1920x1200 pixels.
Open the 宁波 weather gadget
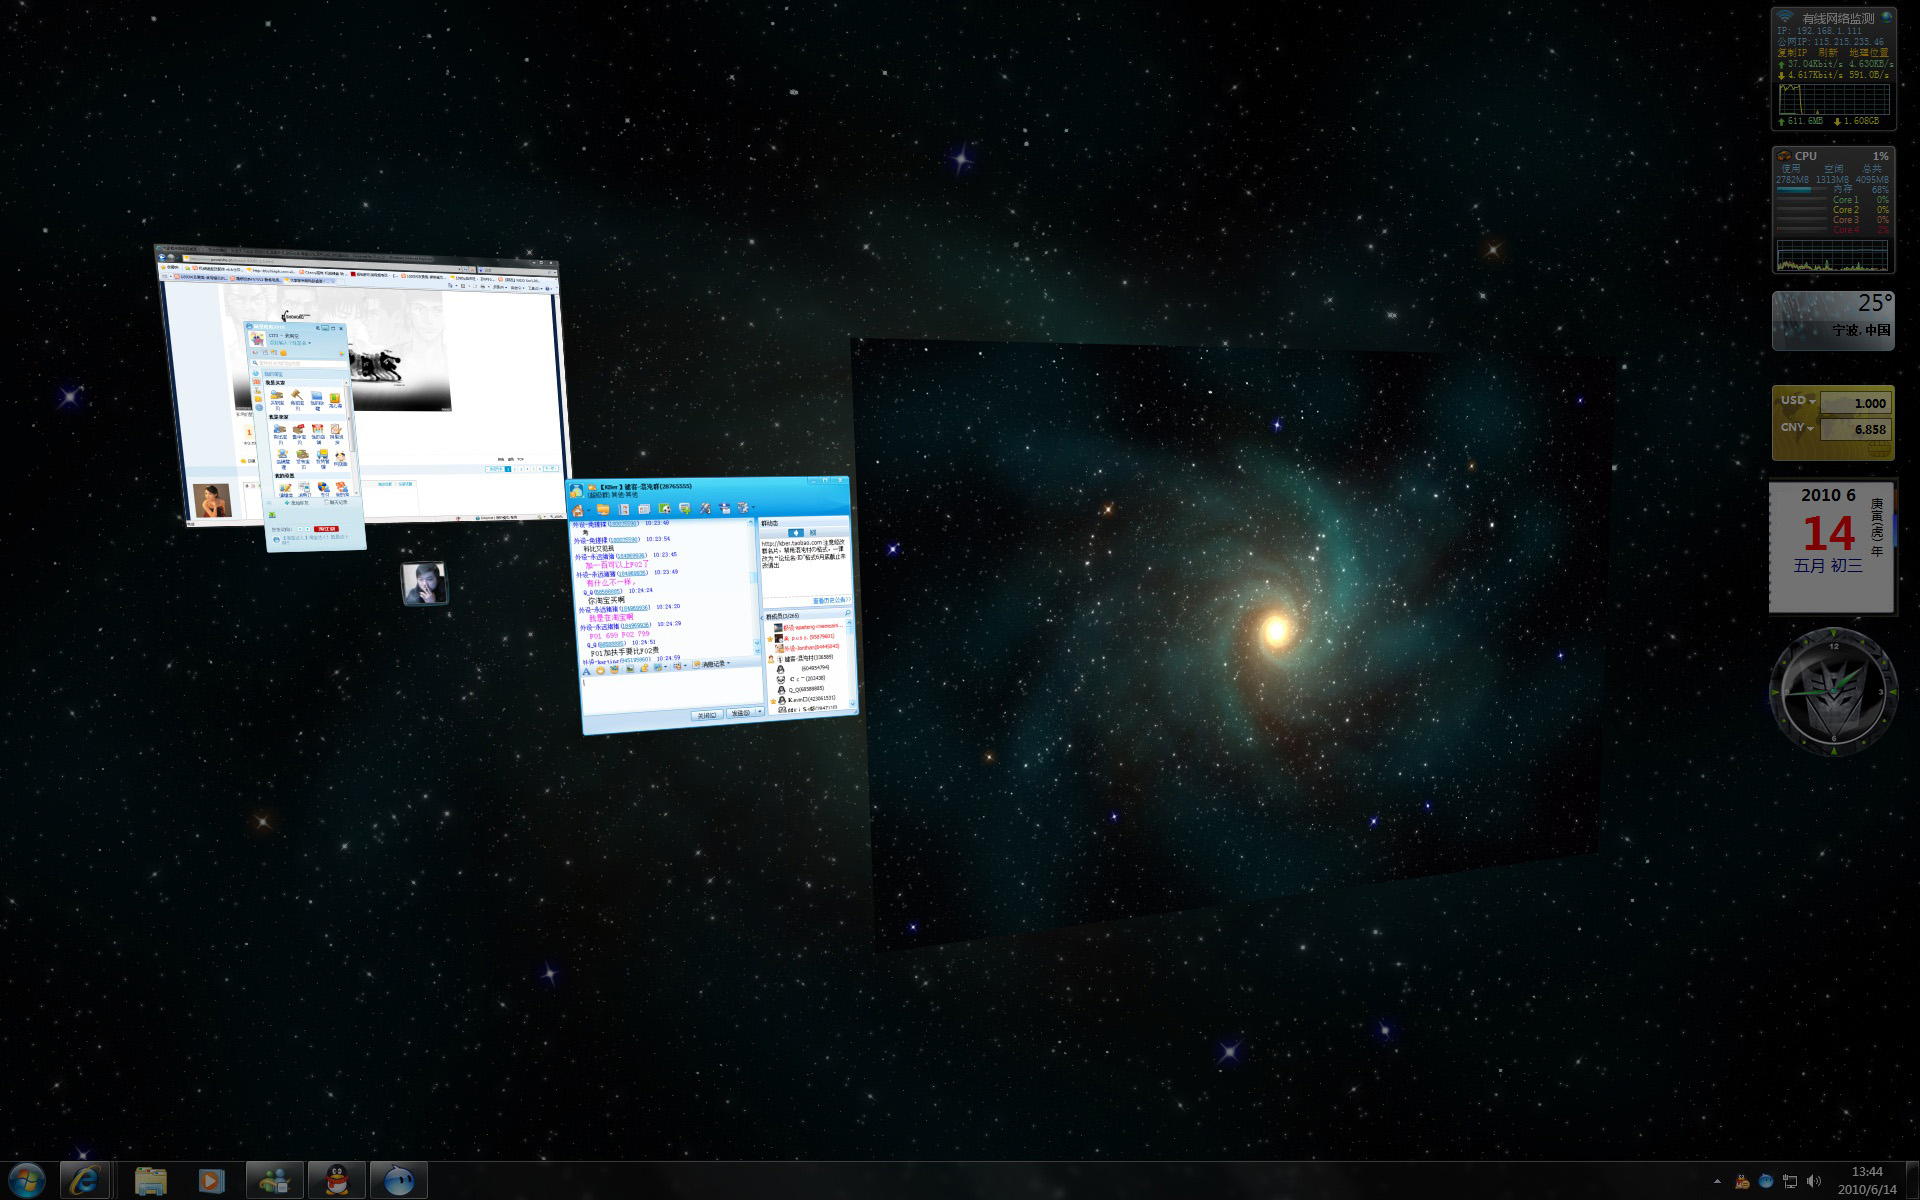pyautogui.click(x=1833, y=321)
